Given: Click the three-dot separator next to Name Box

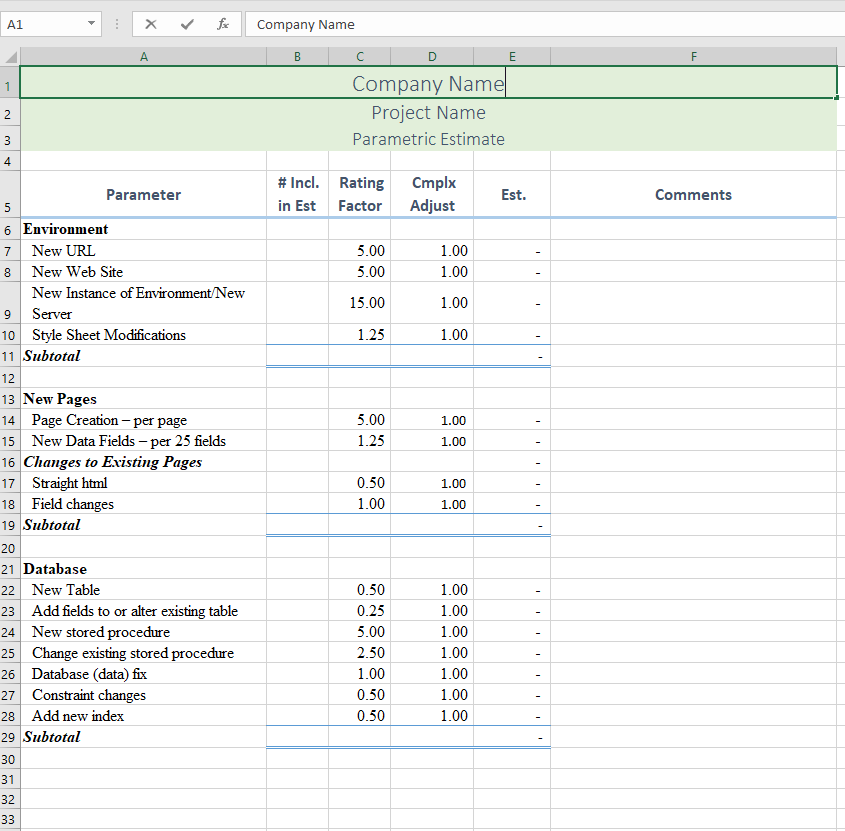Looking at the screenshot, I should [x=117, y=24].
